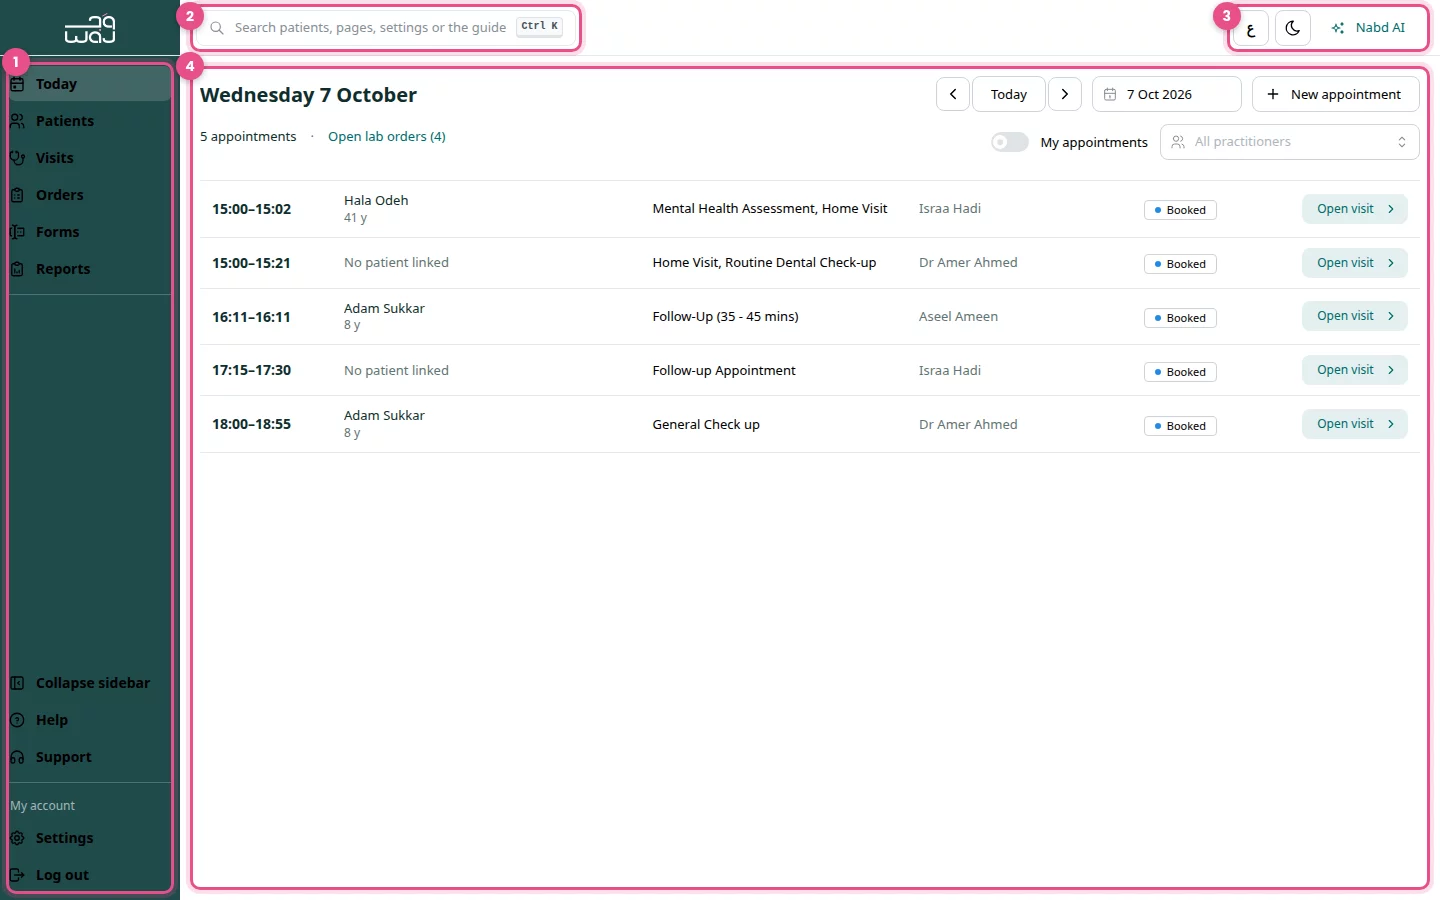Click the Today calendar icon in sidebar
This screenshot has height=900, width=1440.
point(17,84)
